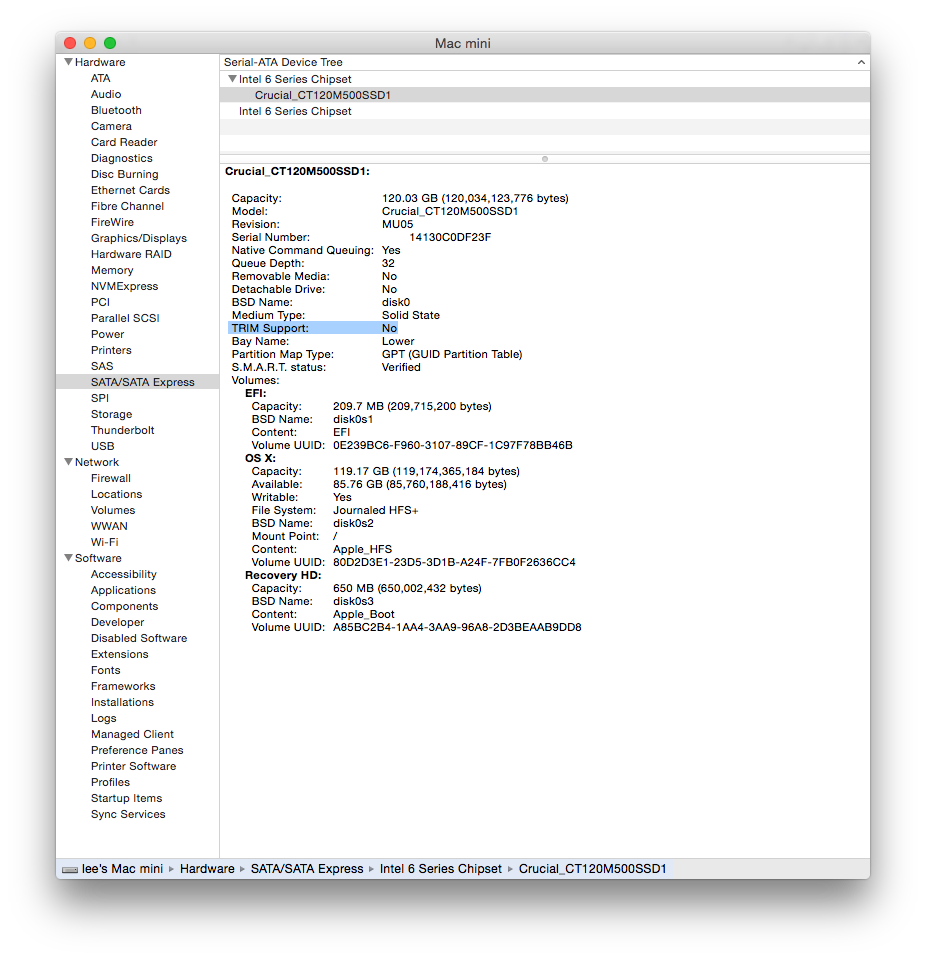Show Startup Items list
Image resolution: width=926 pixels, height=959 pixels.
[127, 798]
